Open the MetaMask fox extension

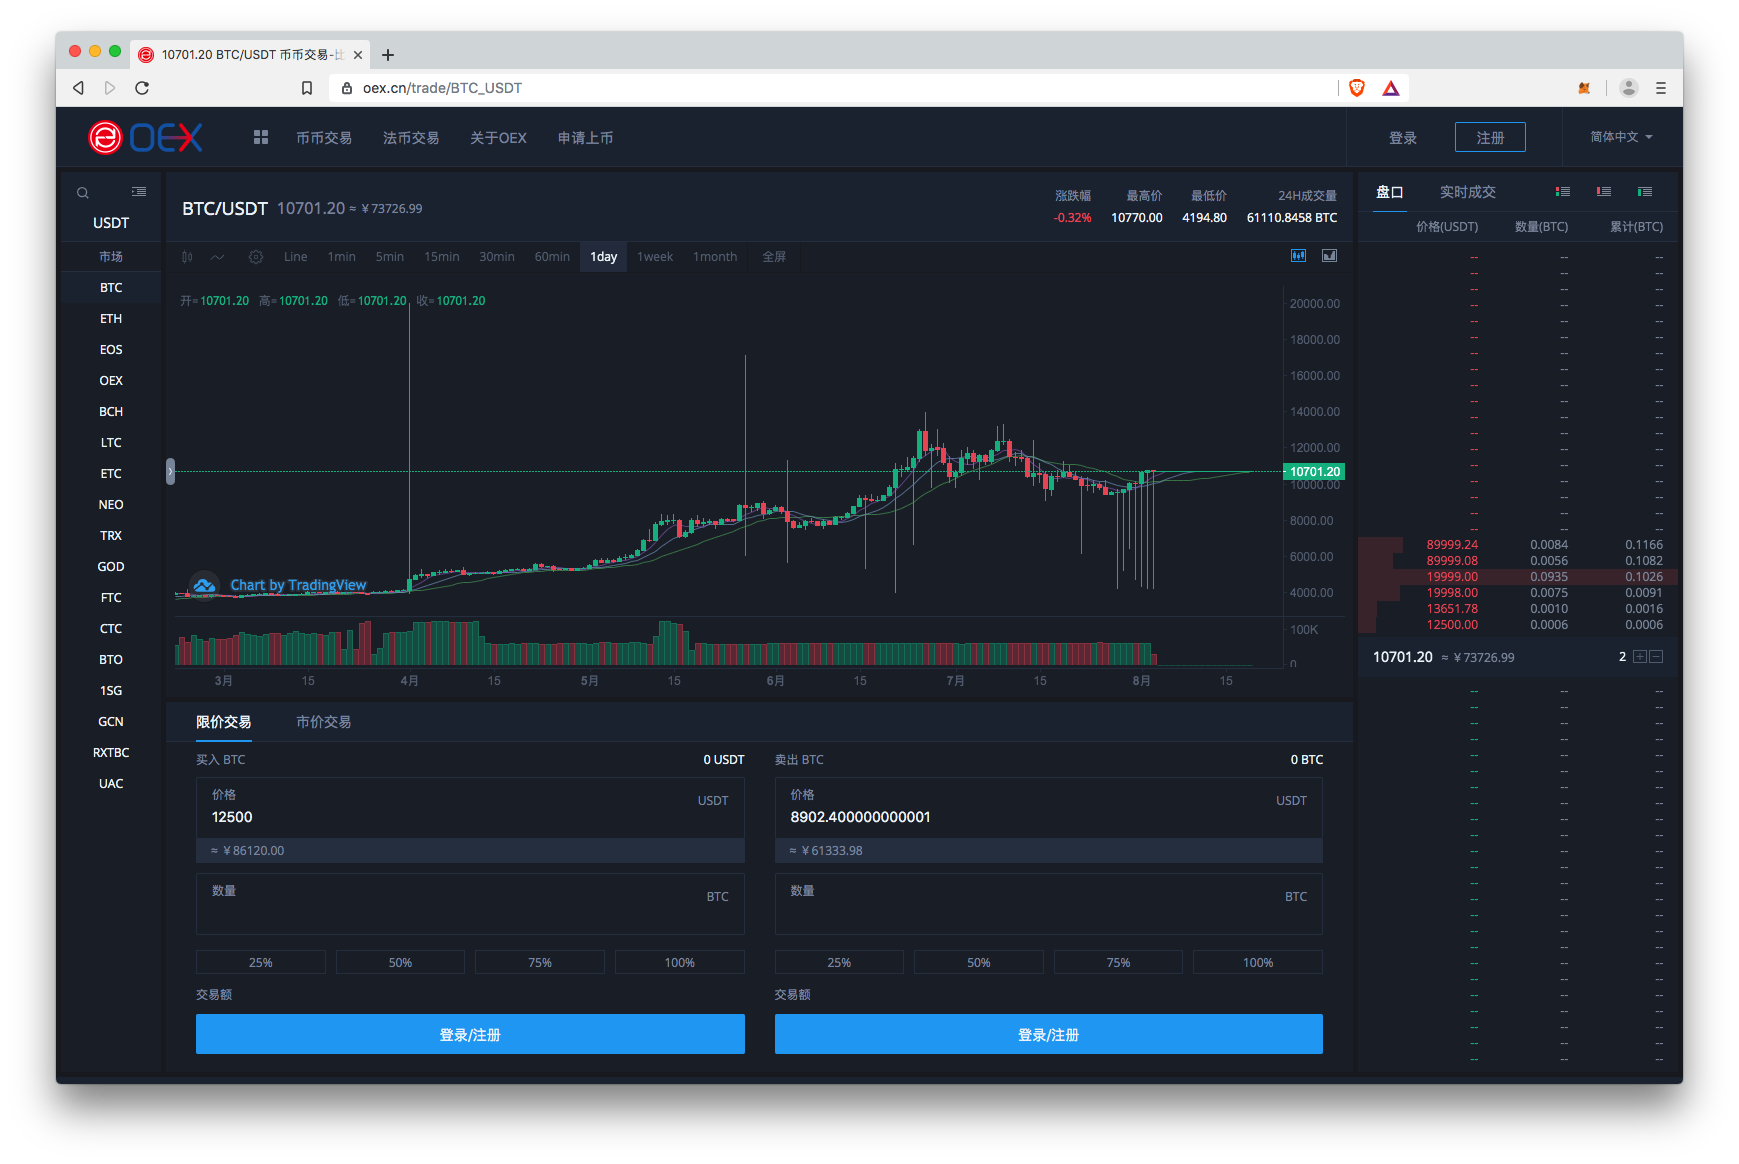[1584, 88]
